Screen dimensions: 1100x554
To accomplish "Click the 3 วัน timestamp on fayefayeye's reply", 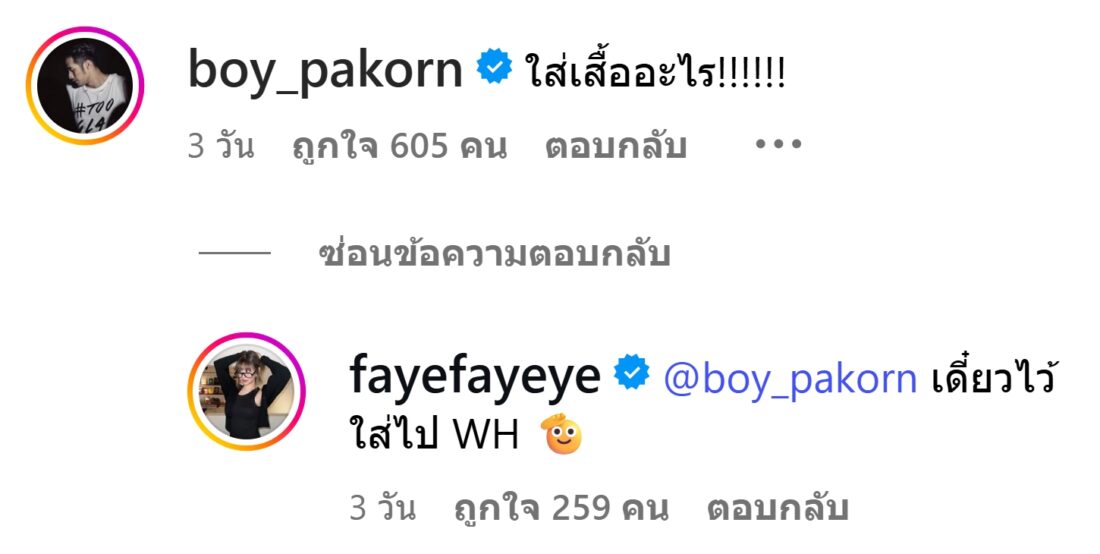I will click(x=383, y=508).
